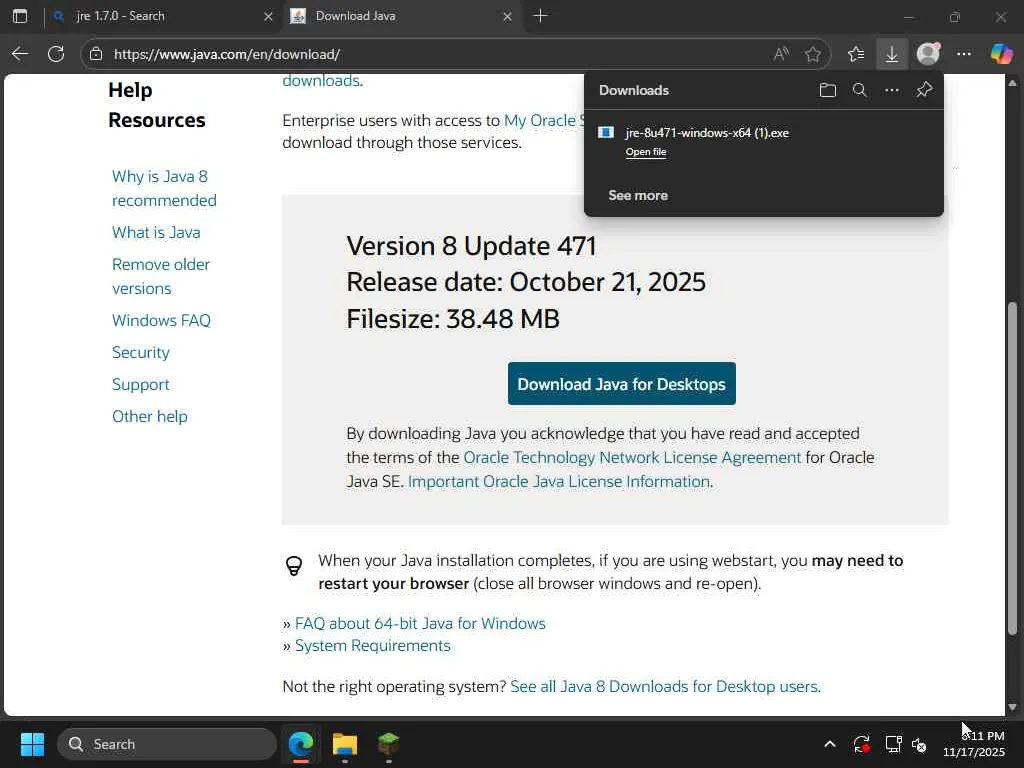Refresh the Download Java page
Screen dimensions: 1024x768
56,54
